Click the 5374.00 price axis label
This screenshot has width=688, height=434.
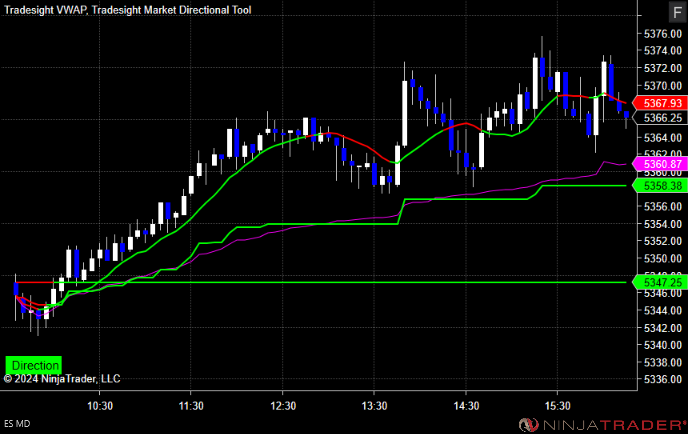[x=663, y=50]
